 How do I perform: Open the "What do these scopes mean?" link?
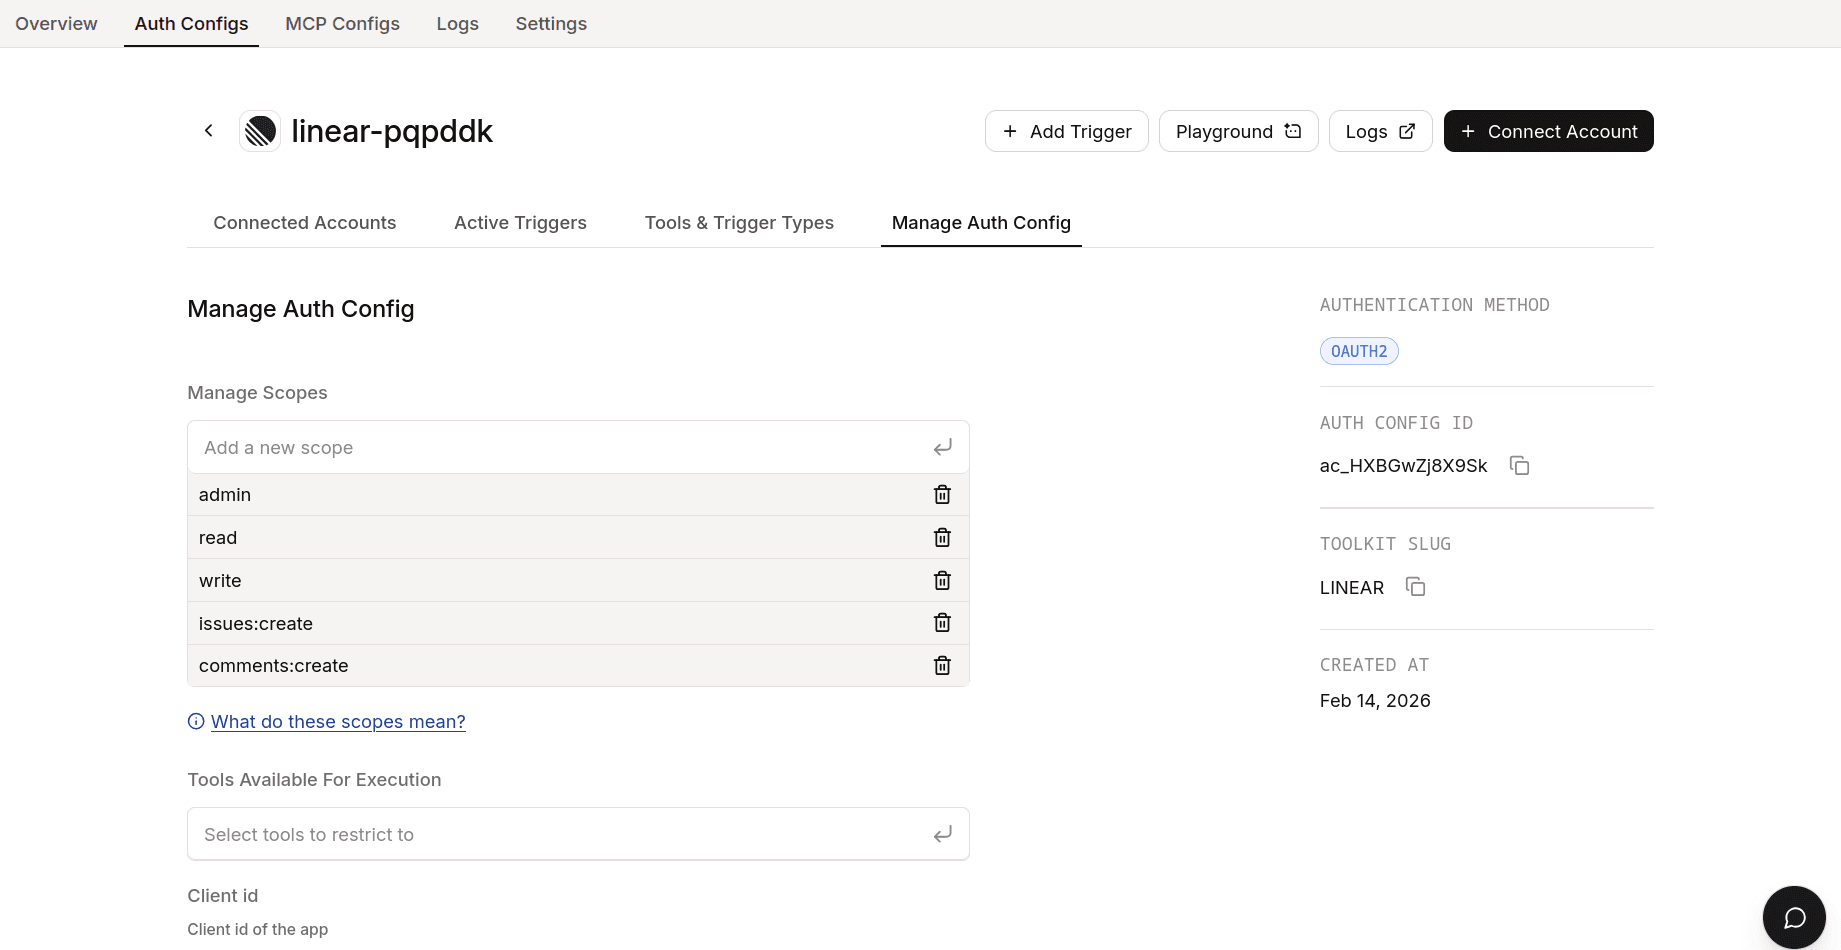click(x=338, y=722)
